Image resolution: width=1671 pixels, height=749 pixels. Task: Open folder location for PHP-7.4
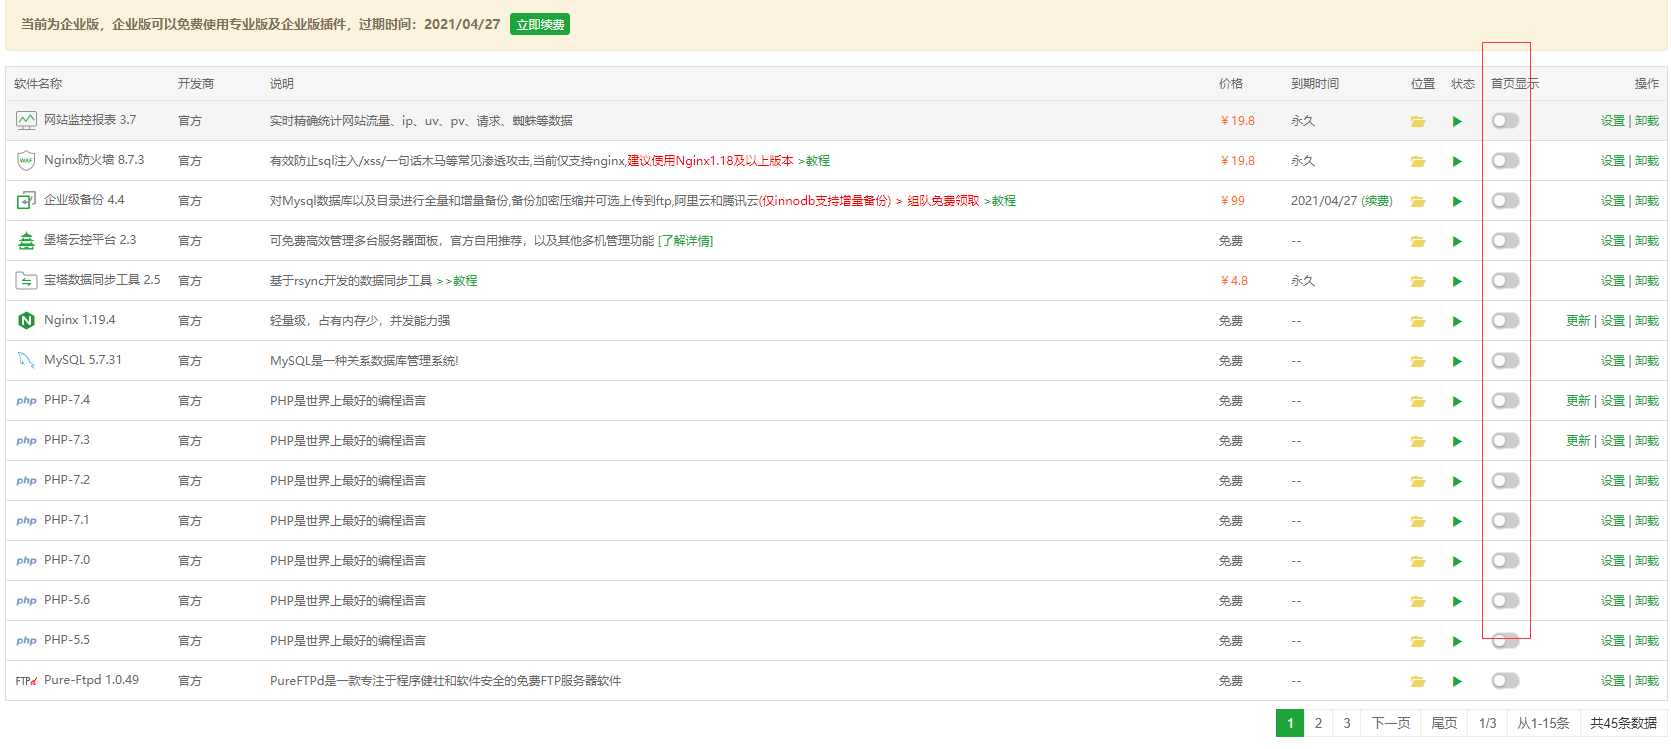click(1418, 401)
